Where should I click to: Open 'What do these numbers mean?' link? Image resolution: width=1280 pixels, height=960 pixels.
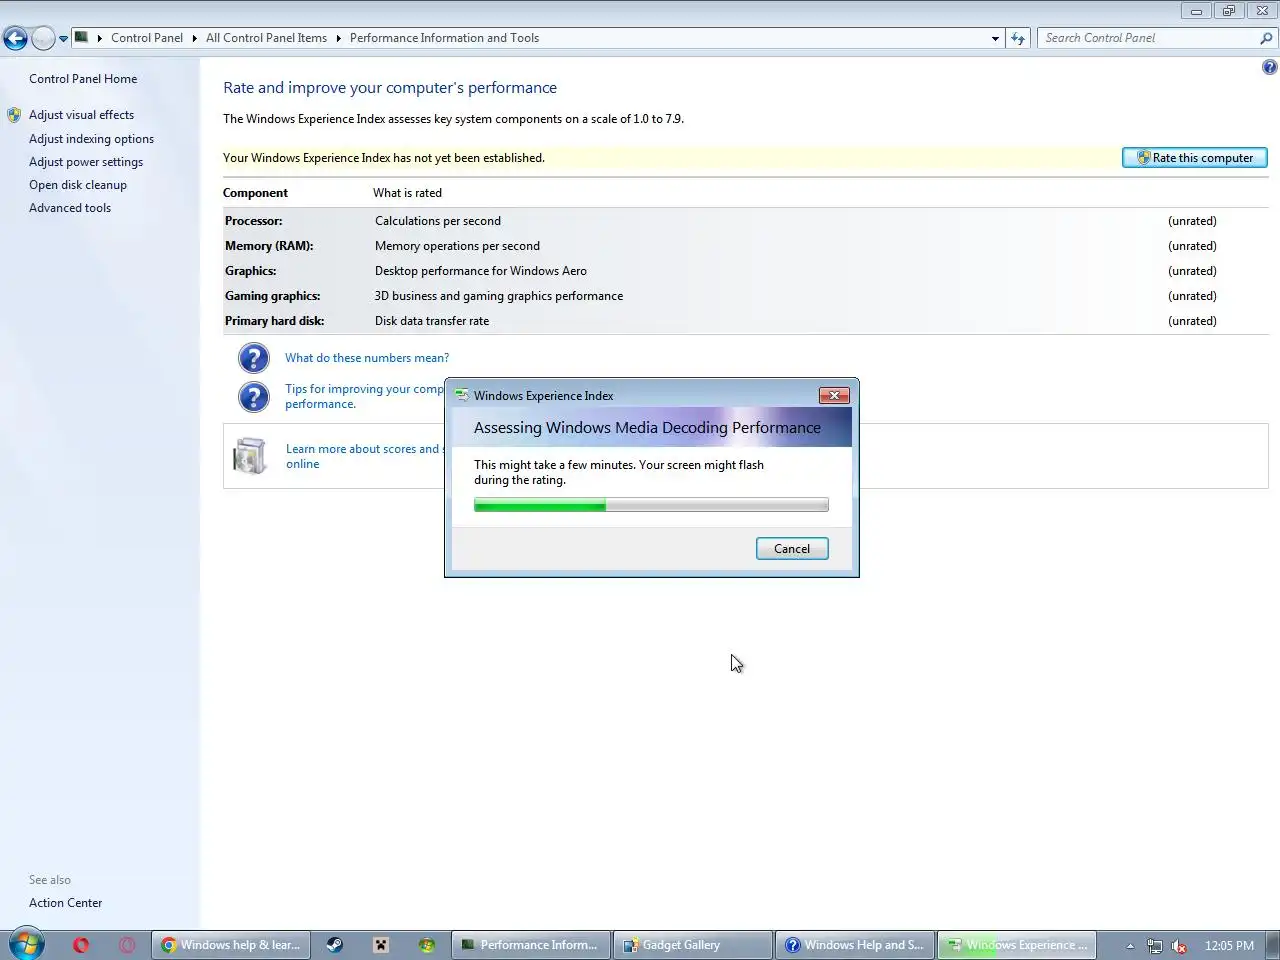click(x=367, y=358)
